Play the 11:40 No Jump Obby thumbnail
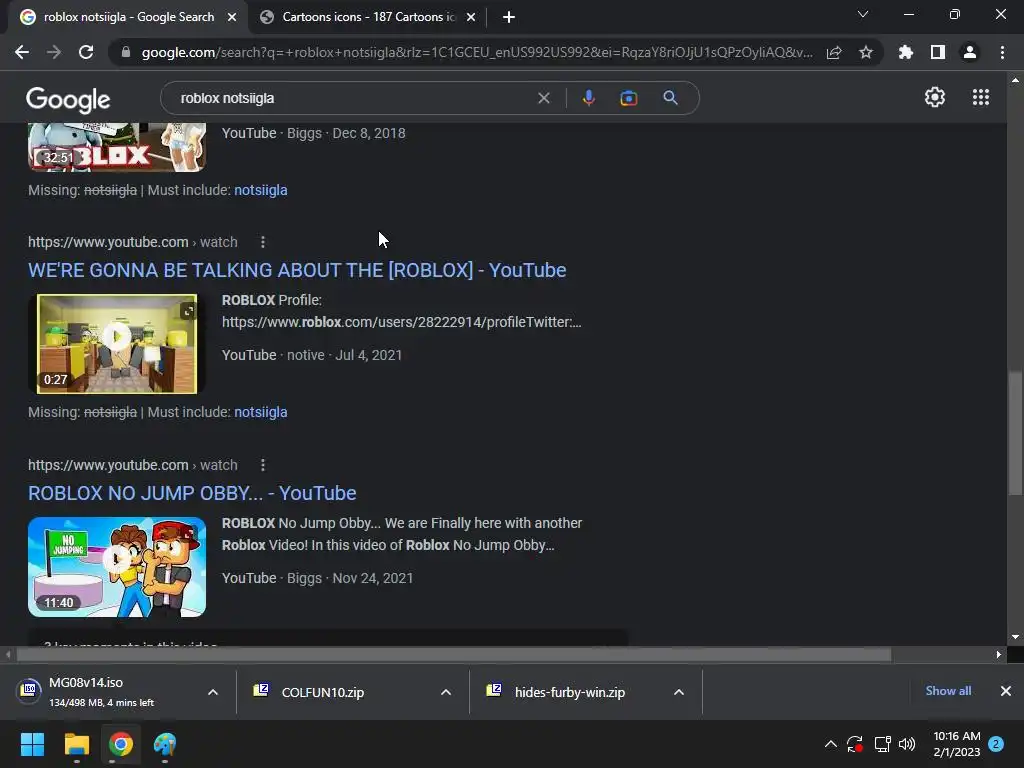Viewport: 1024px width, 768px height. tap(117, 567)
